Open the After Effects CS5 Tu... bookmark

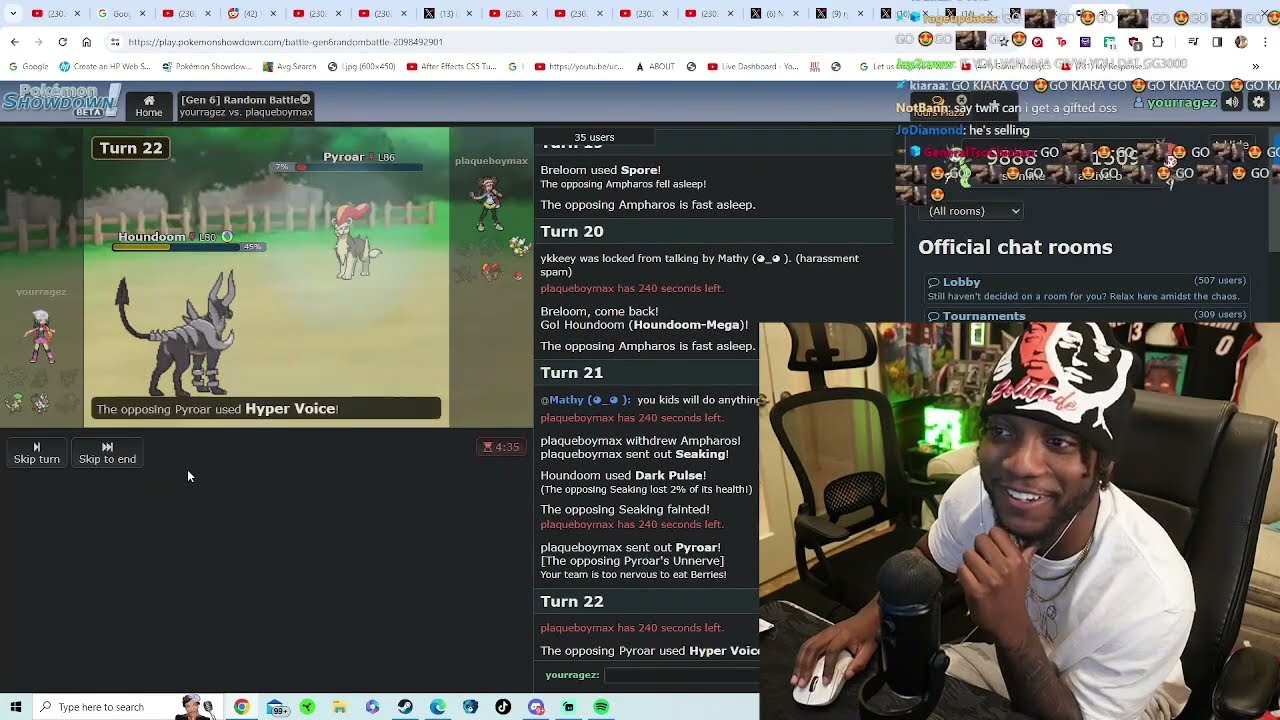(x=451, y=67)
